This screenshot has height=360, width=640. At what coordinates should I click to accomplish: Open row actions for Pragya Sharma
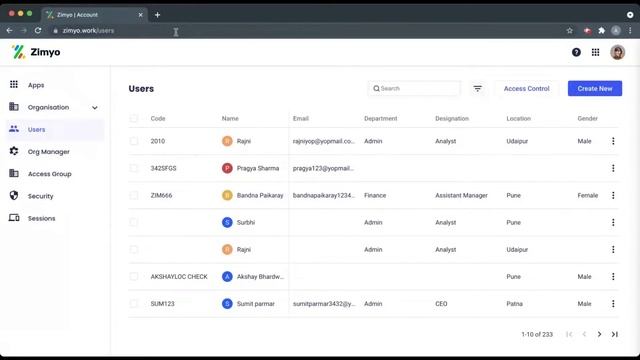613,168
